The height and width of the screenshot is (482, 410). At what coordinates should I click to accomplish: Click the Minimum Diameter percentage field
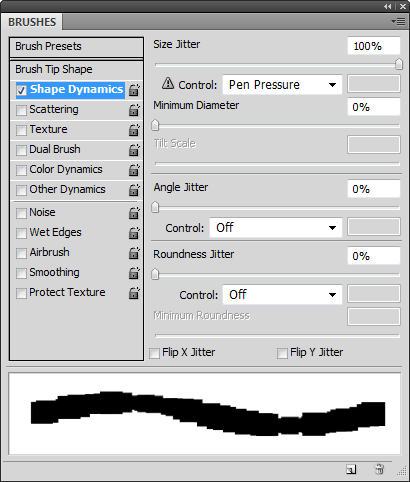click(x=374, y=107)
